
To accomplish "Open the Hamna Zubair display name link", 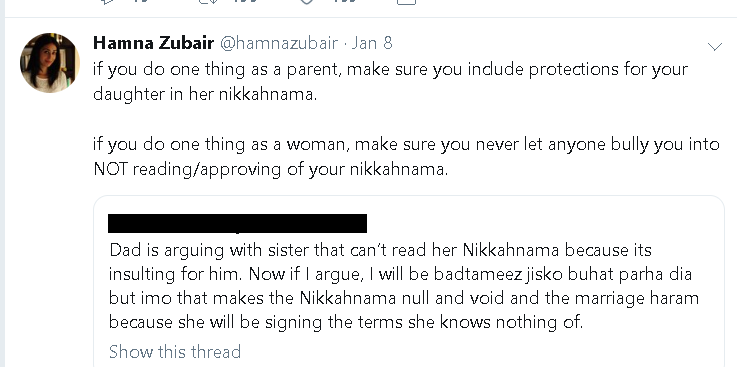I will click(x=154, y=43).
